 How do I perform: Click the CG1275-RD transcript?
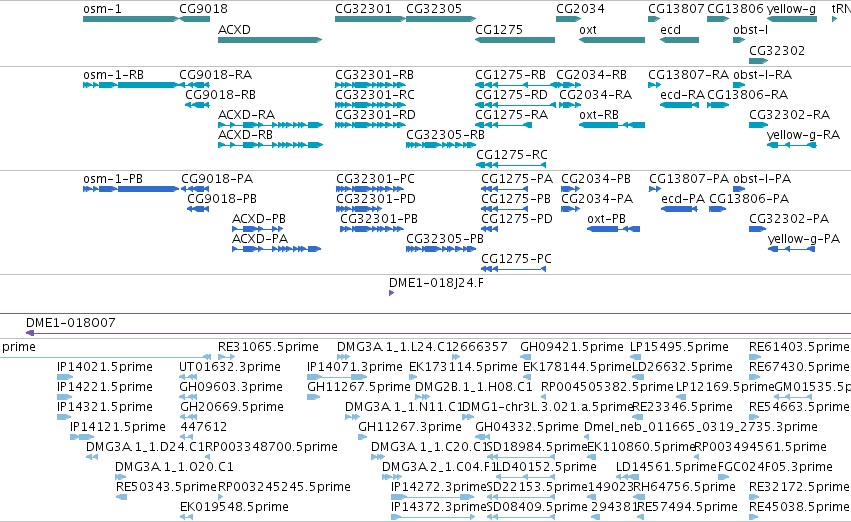pyautogui.click(x=516, y=105)
